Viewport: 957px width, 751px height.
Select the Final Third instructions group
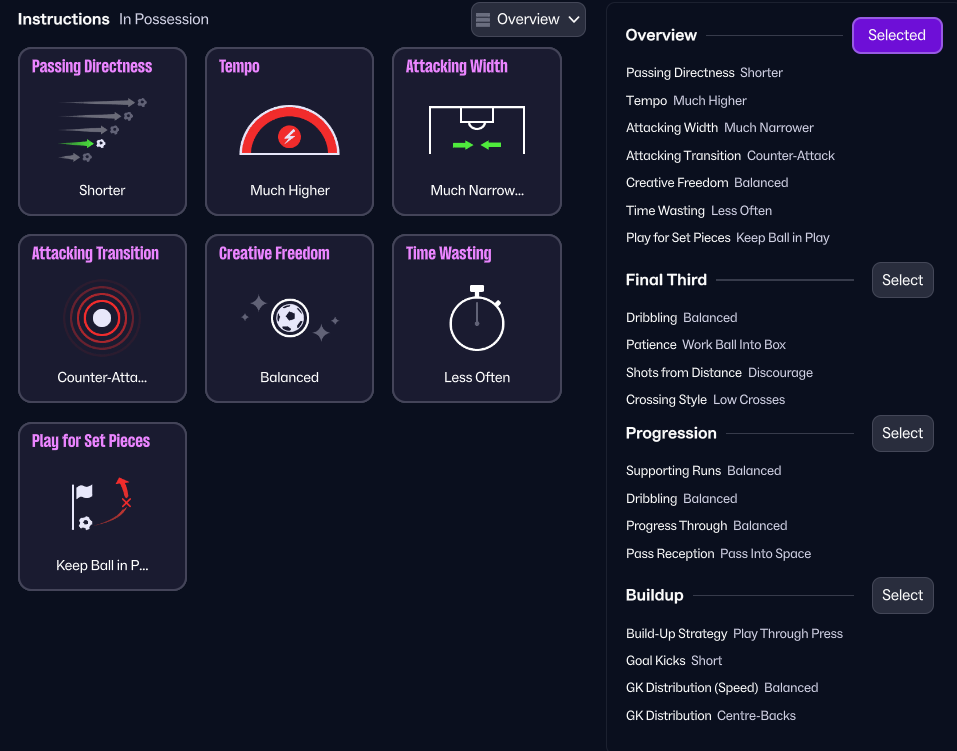click(x=902, y=280)
